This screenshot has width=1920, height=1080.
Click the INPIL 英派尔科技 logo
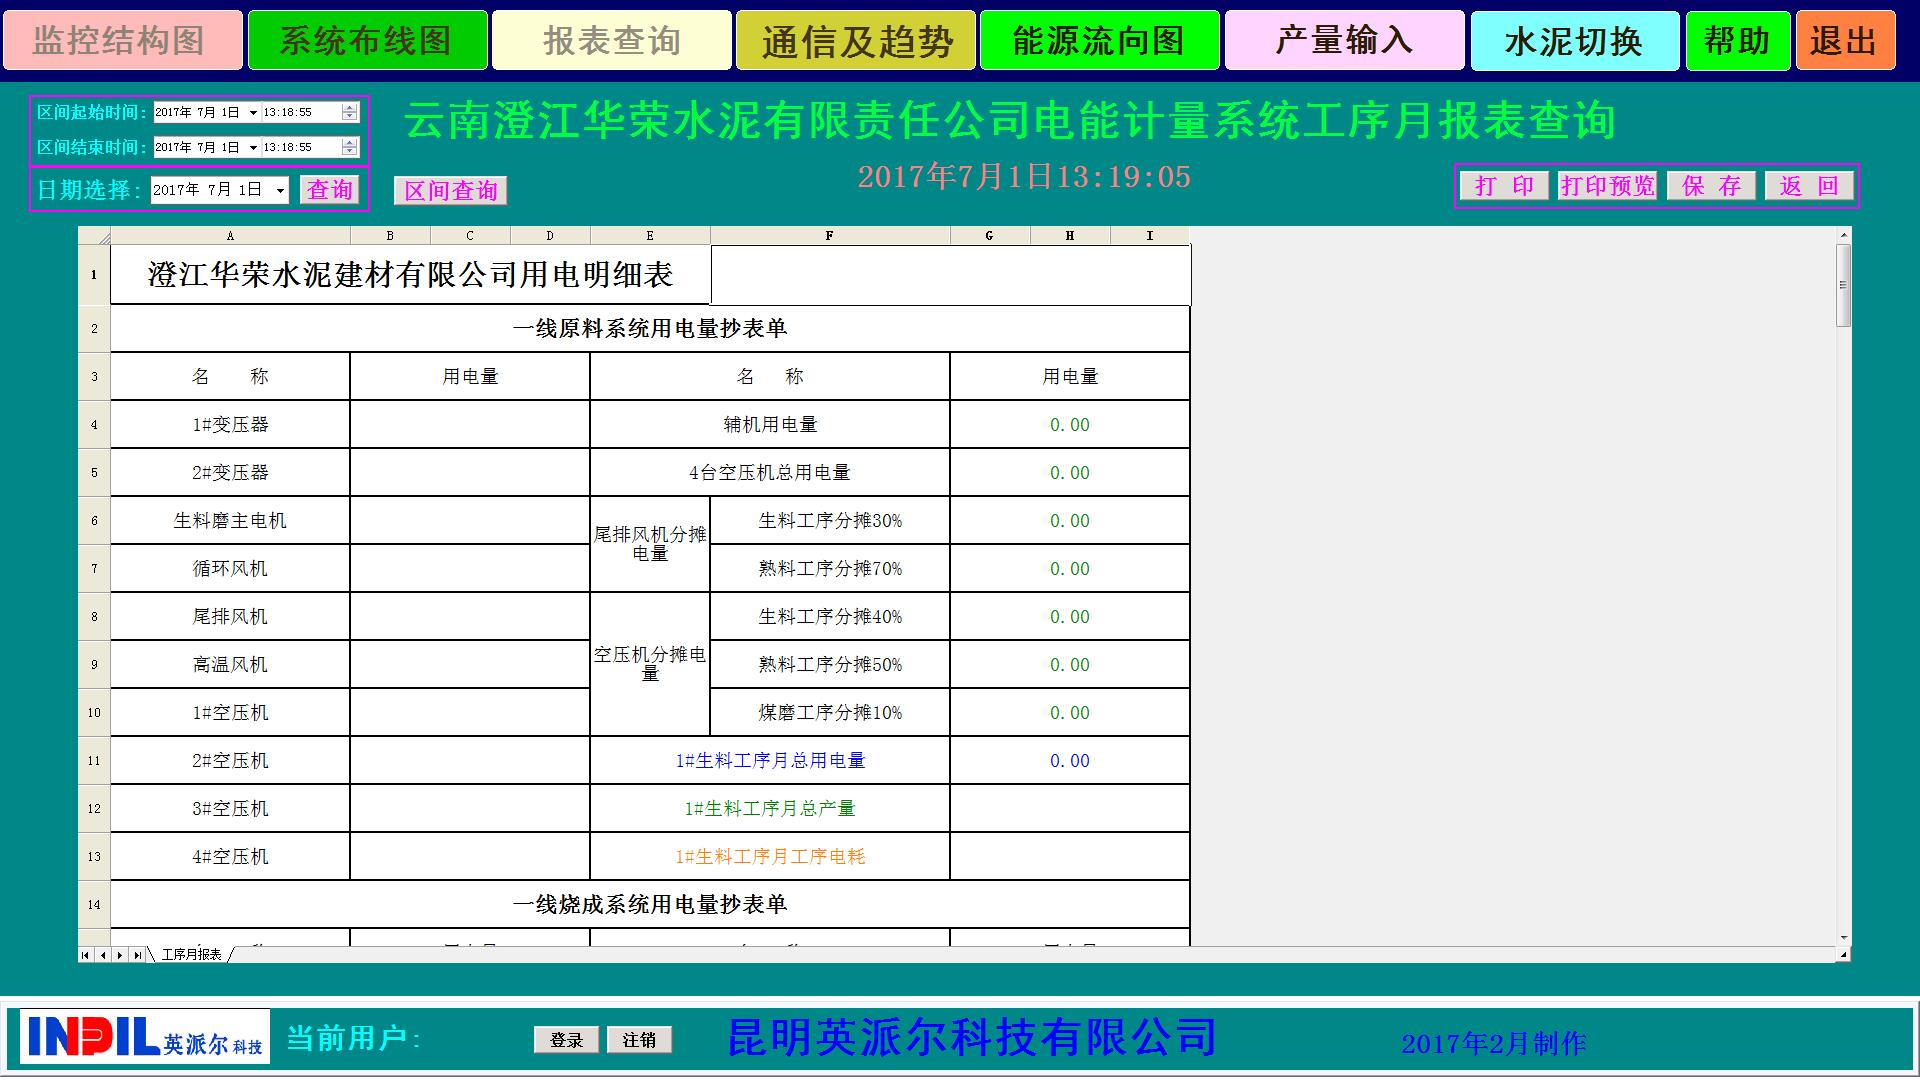point(145,1037)
